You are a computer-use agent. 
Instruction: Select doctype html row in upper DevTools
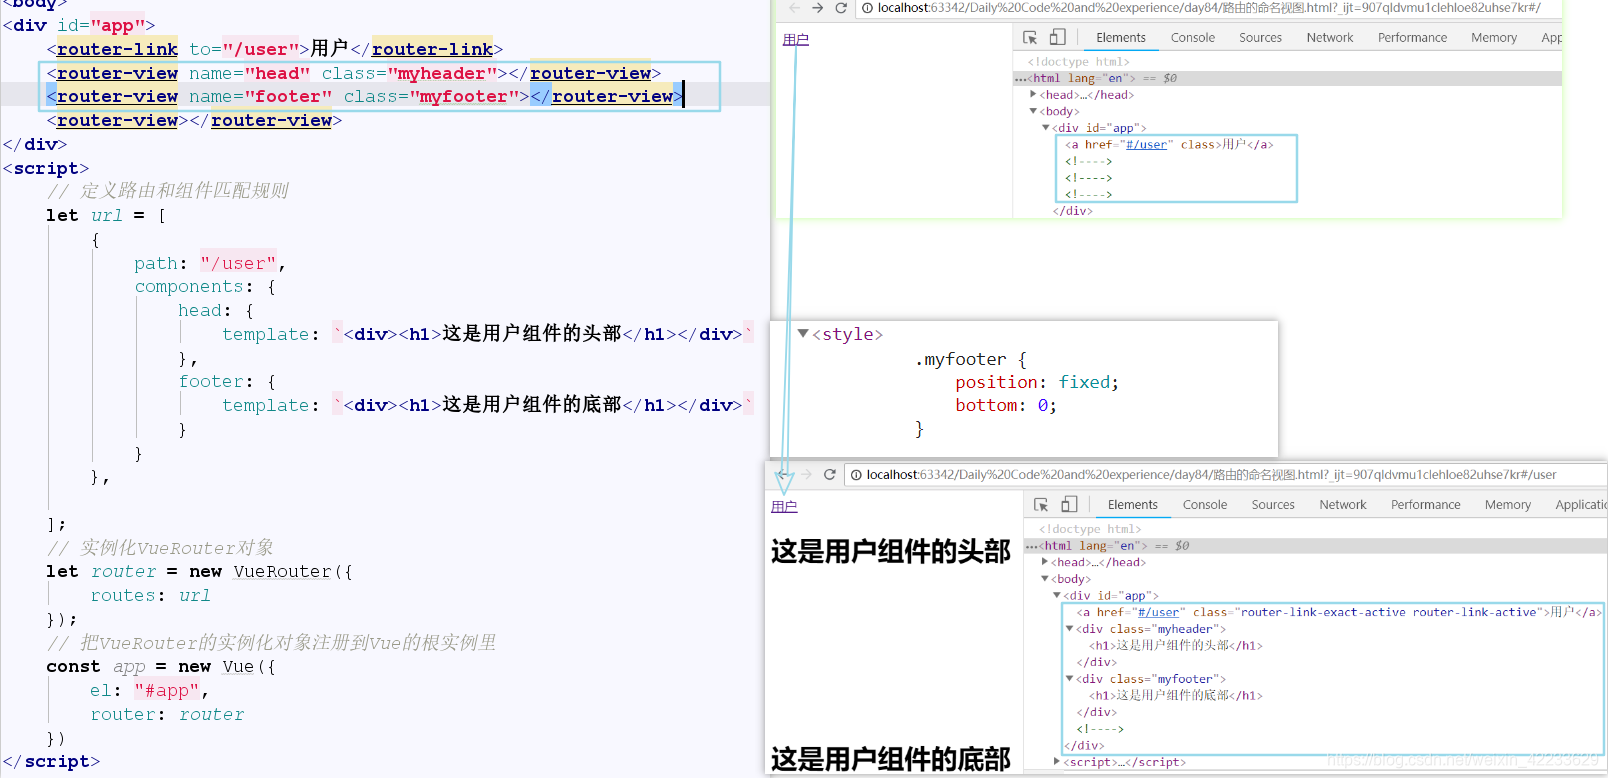tap(1079, 62)
